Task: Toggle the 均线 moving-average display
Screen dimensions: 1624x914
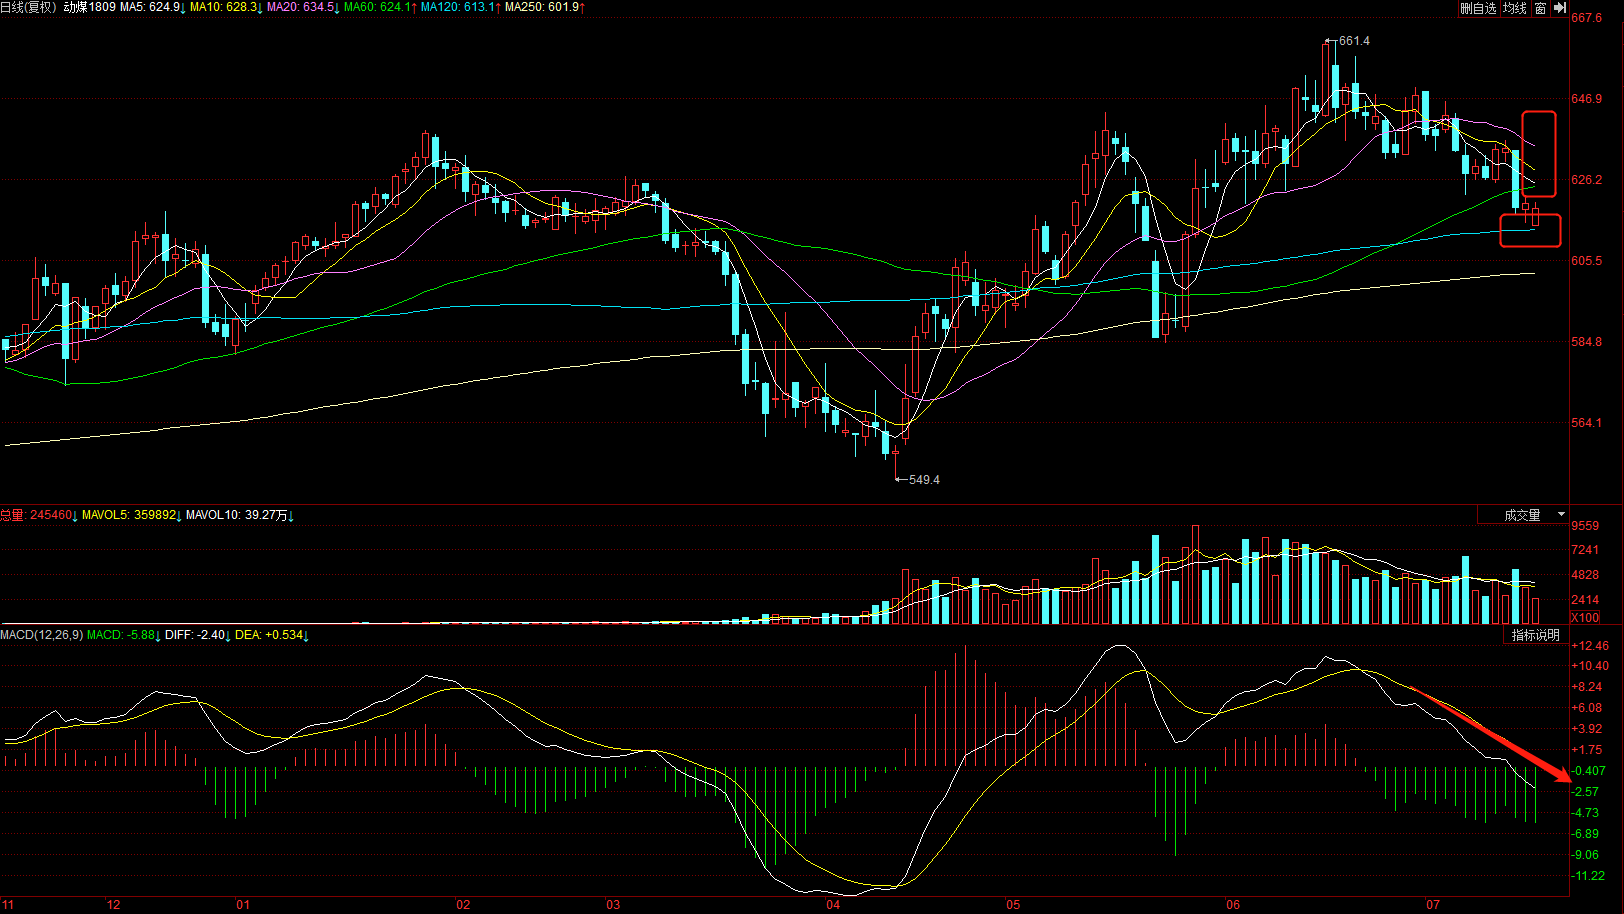Action: tap(1515, 8)
